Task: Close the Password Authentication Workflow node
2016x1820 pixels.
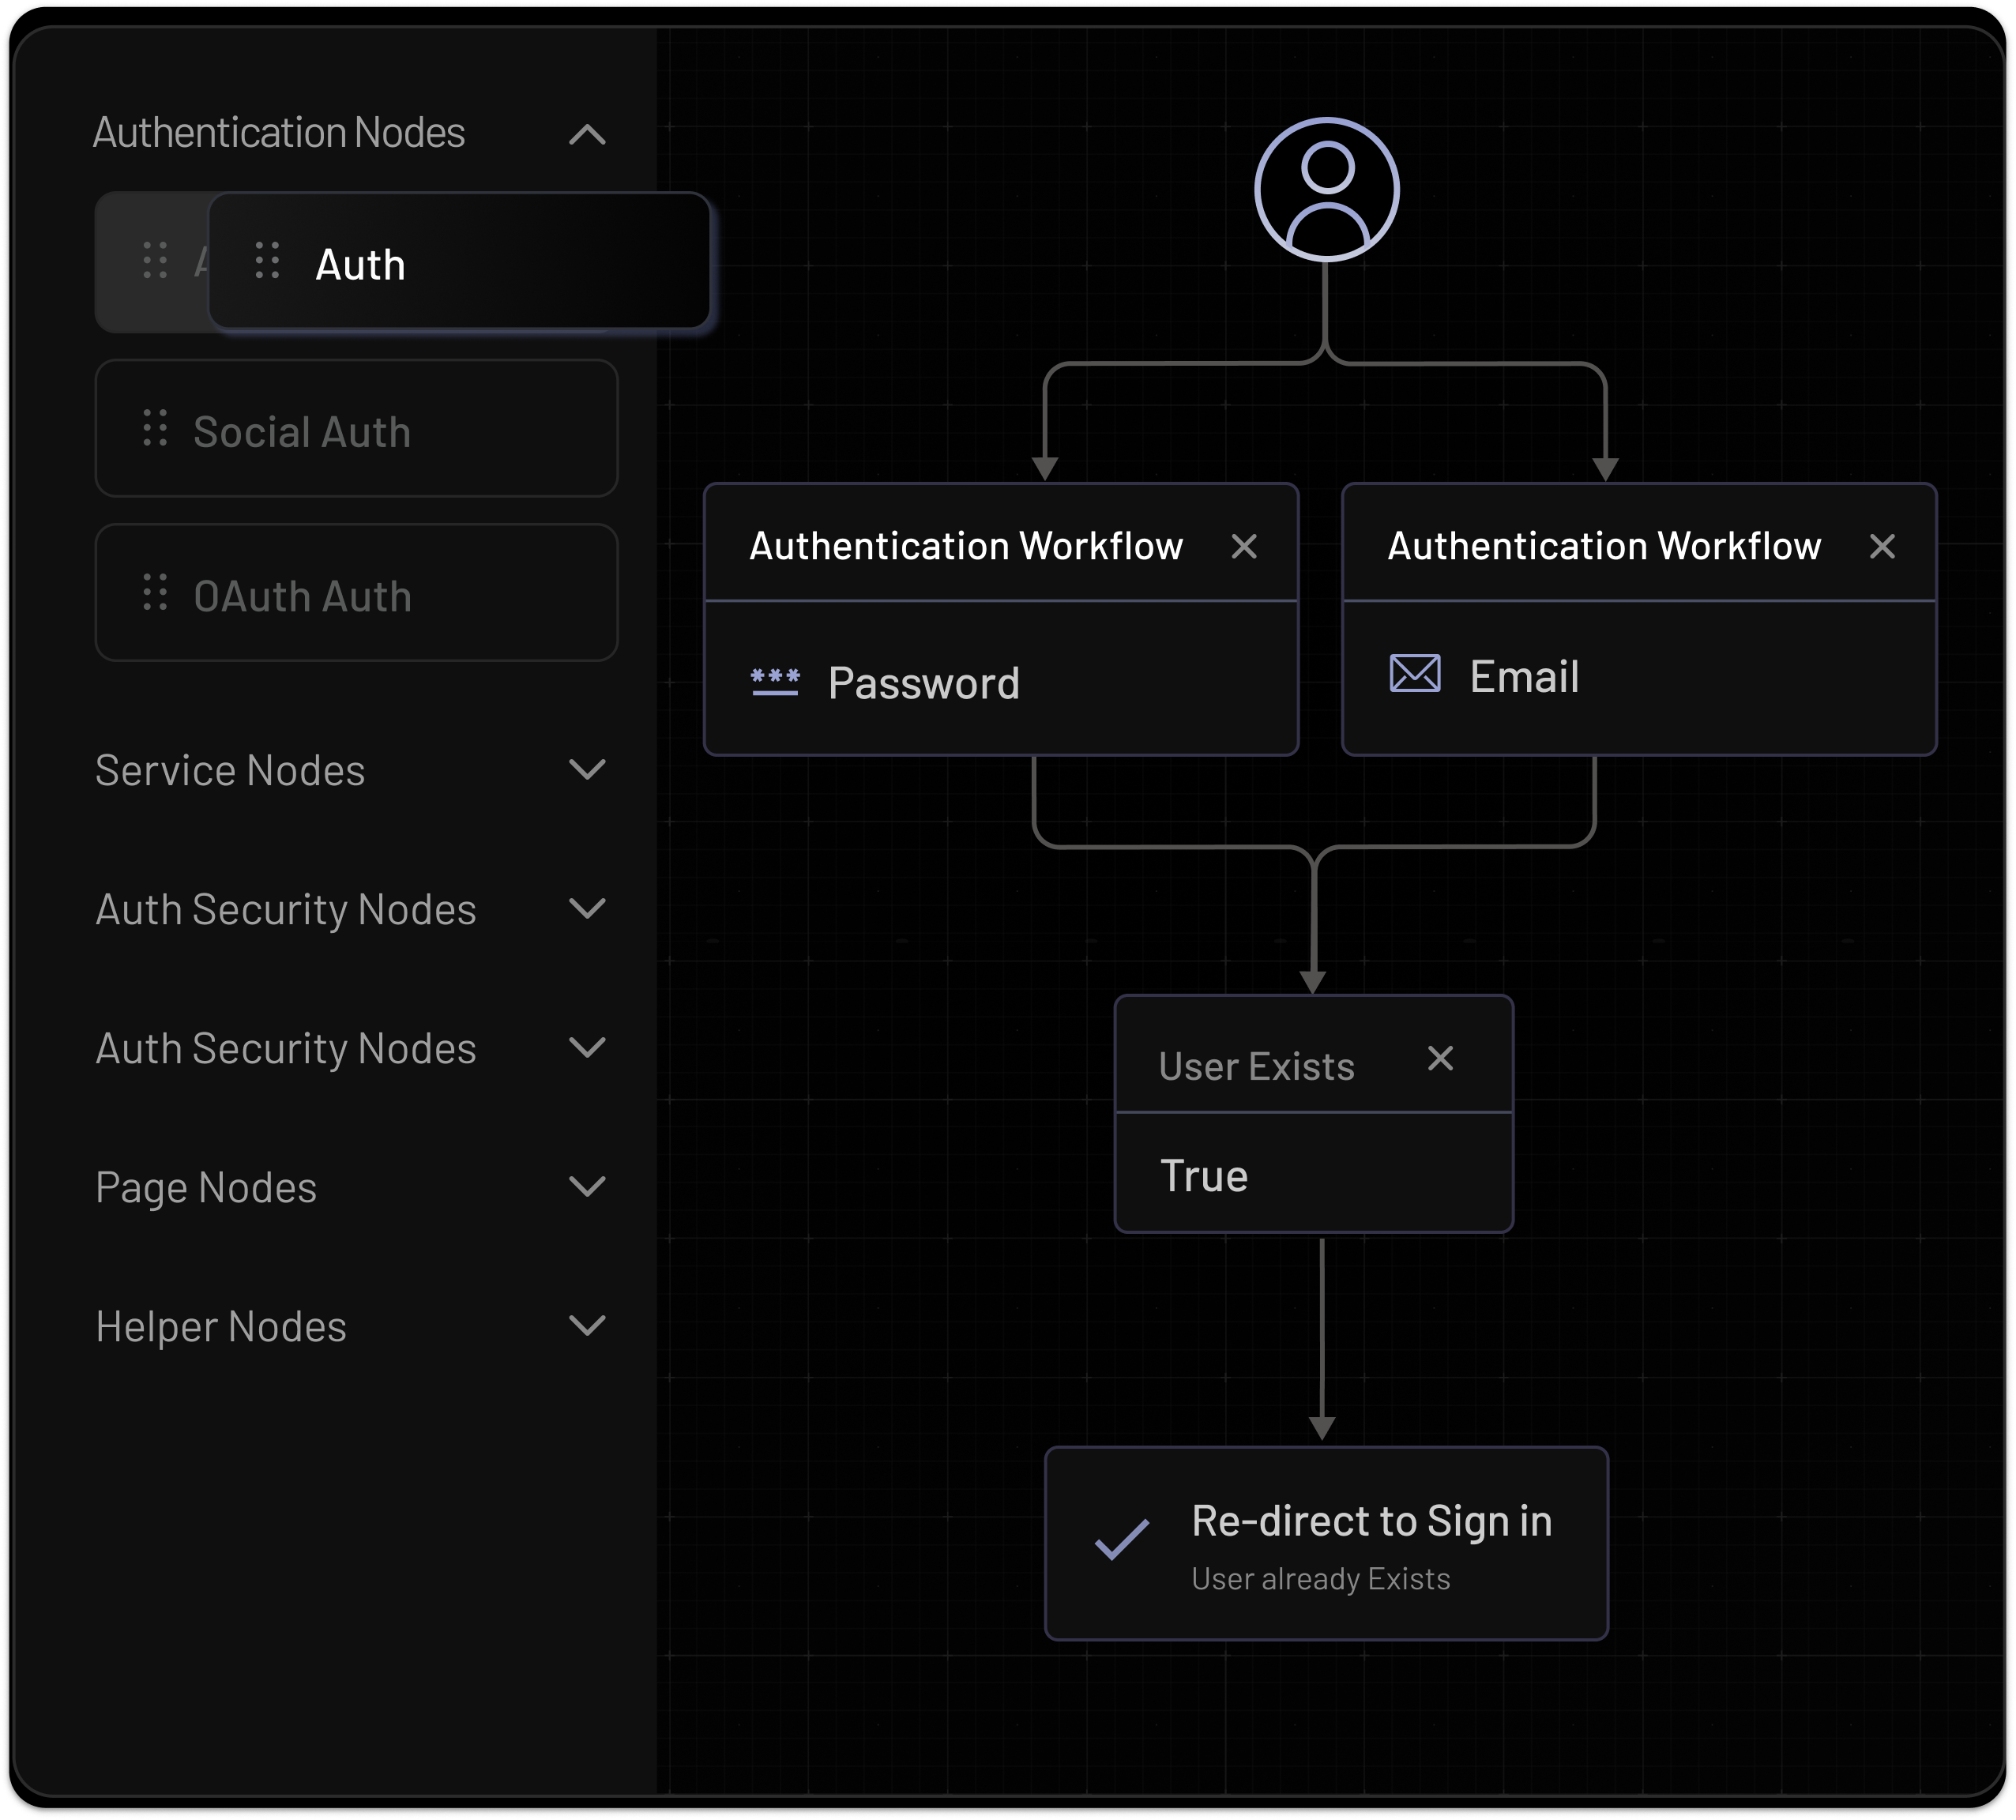Action: [x=1246, y=547]
